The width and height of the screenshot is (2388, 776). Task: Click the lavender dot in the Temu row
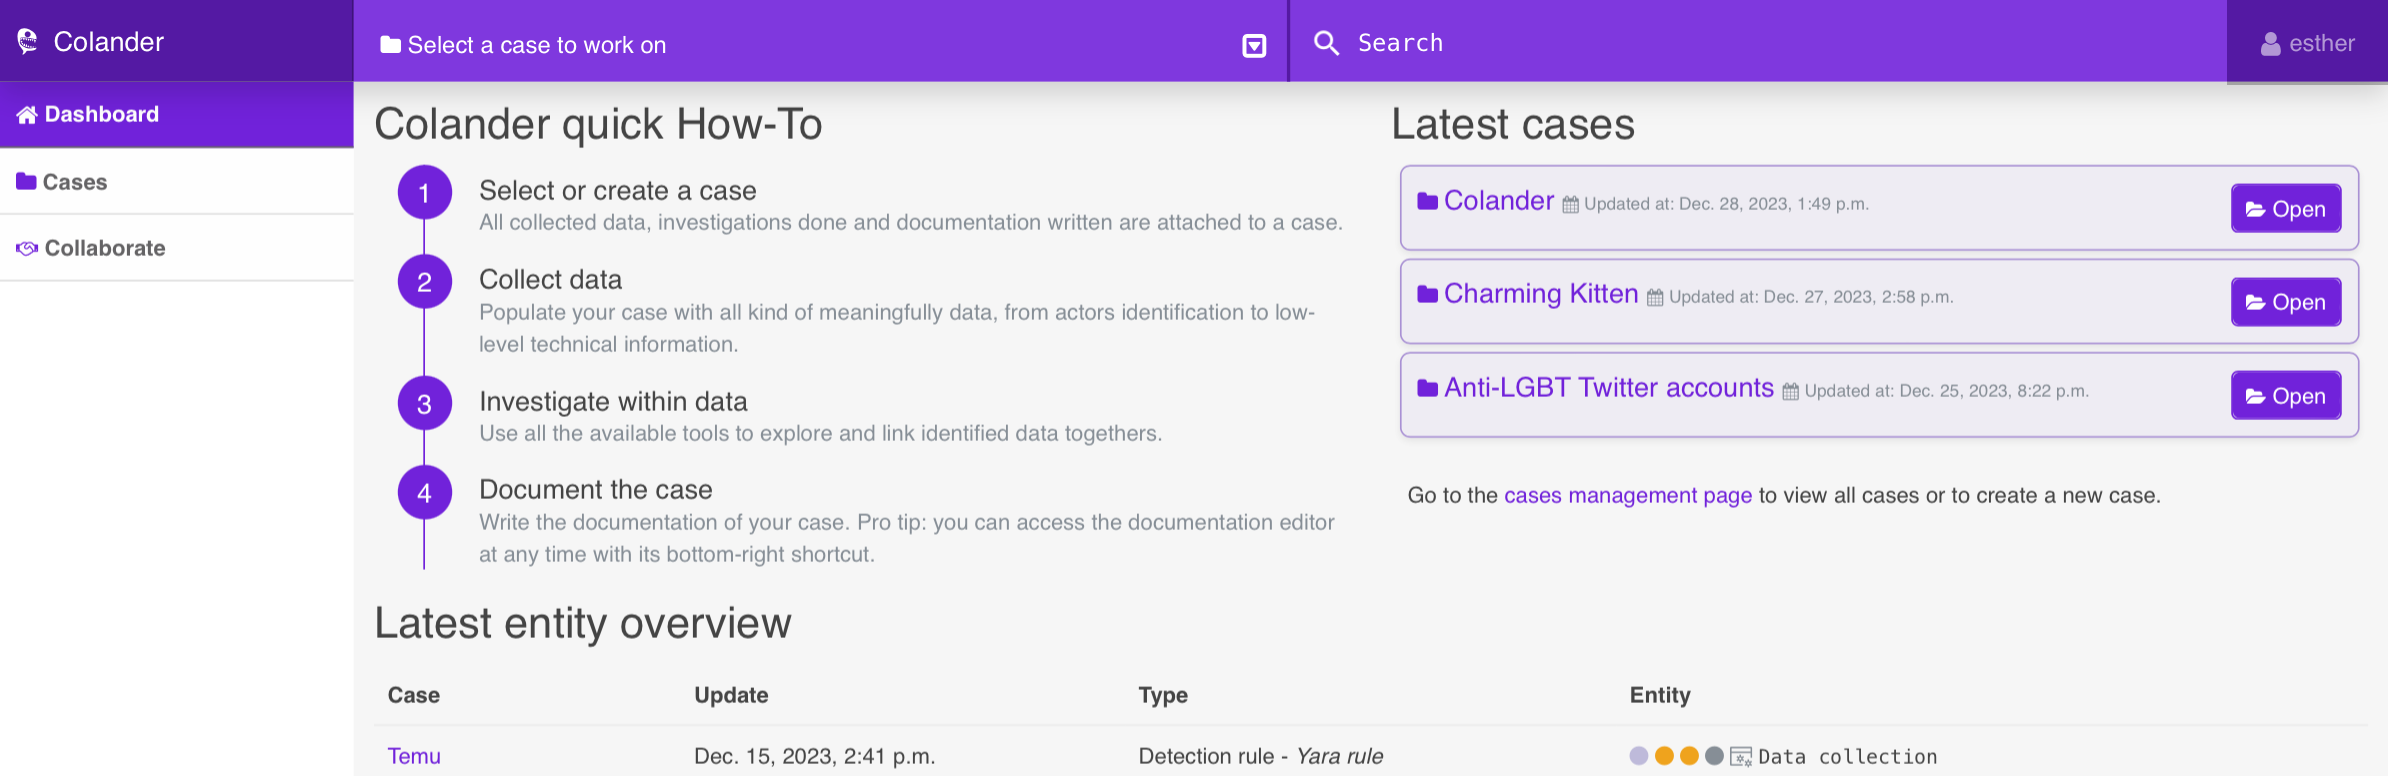[1639, 756]
